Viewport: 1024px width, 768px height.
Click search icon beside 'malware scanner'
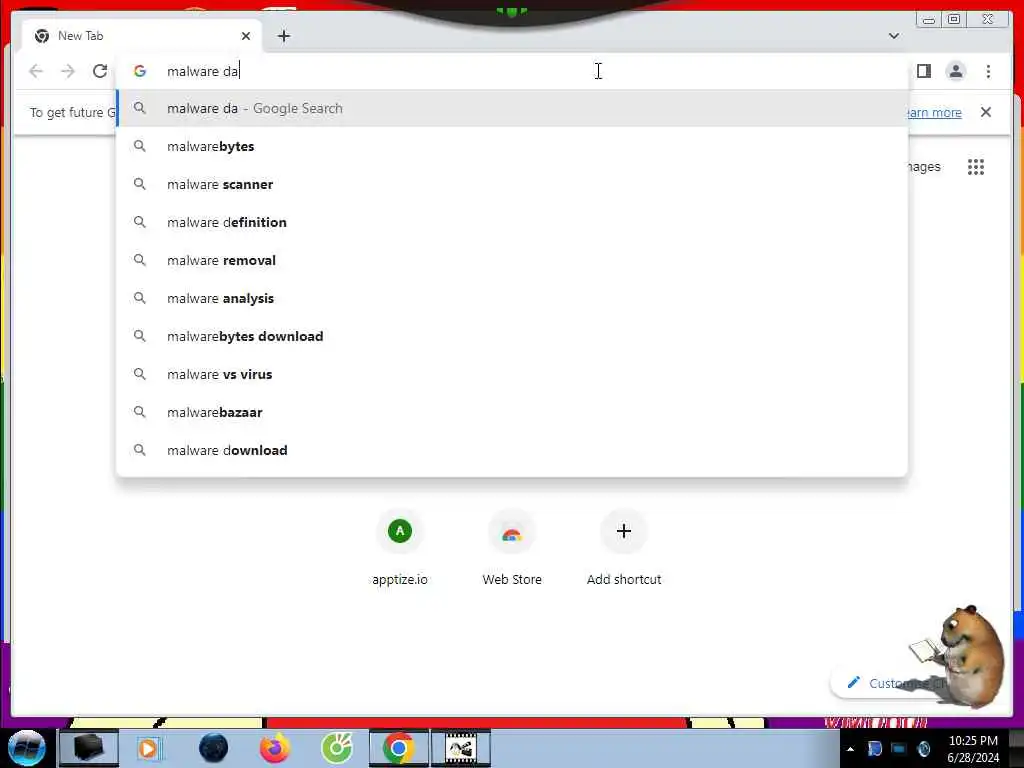click(140, 184)
